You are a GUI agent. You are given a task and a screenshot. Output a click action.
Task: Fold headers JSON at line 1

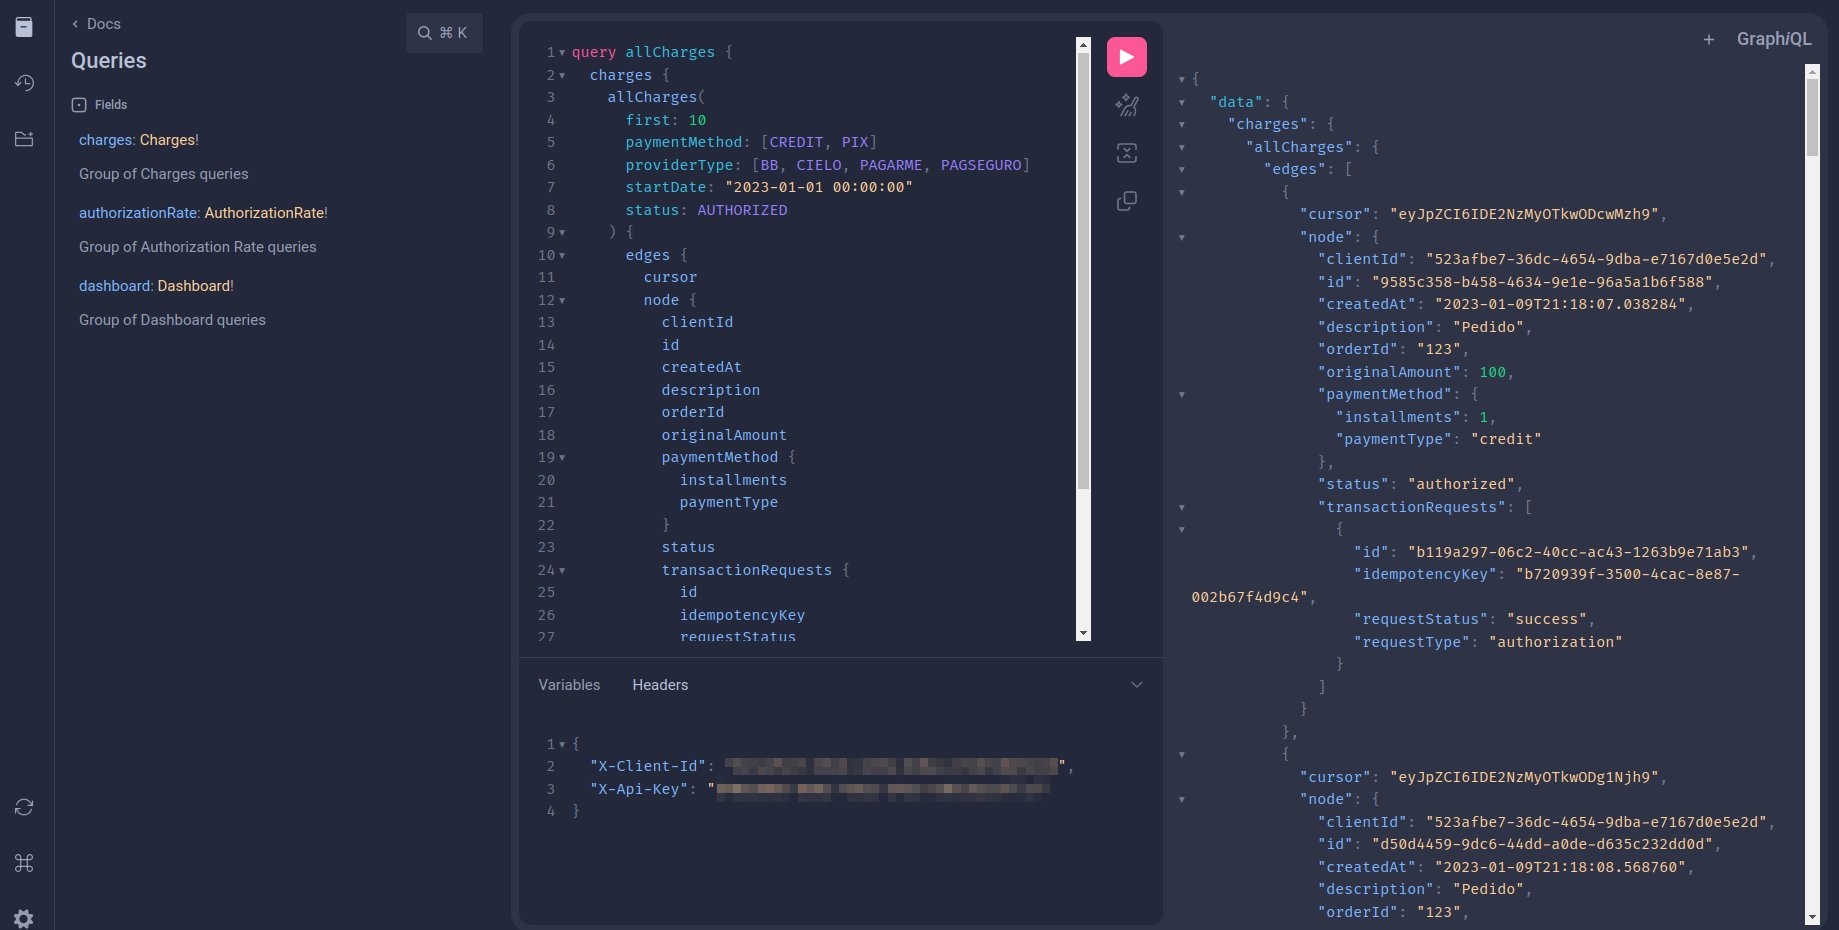[562, 745]
